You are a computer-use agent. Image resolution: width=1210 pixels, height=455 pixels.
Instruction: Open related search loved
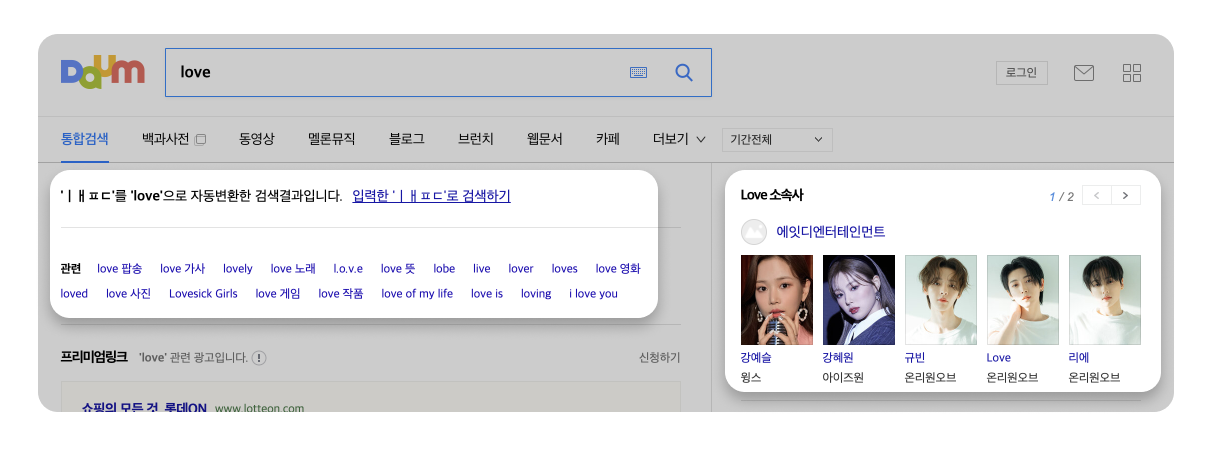pyautogui.click(x=74, y=293)
